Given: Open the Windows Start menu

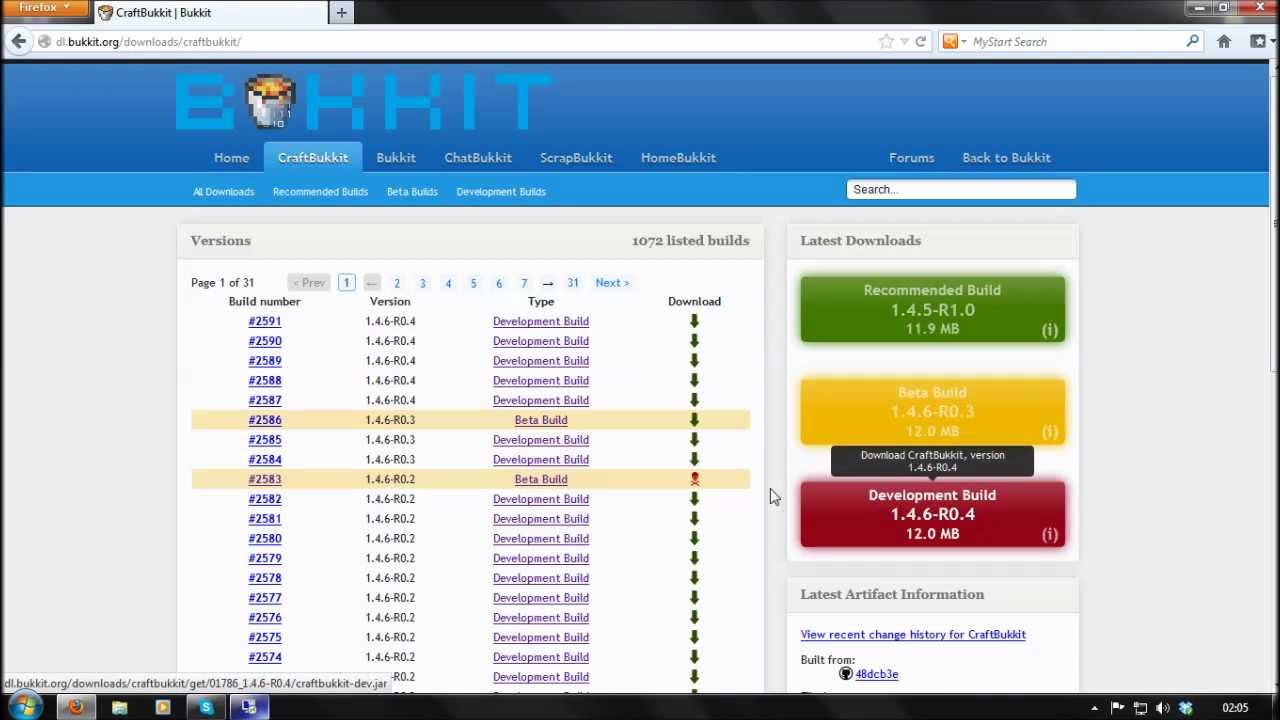Looking at the screenshot, I should click(23, 706).
